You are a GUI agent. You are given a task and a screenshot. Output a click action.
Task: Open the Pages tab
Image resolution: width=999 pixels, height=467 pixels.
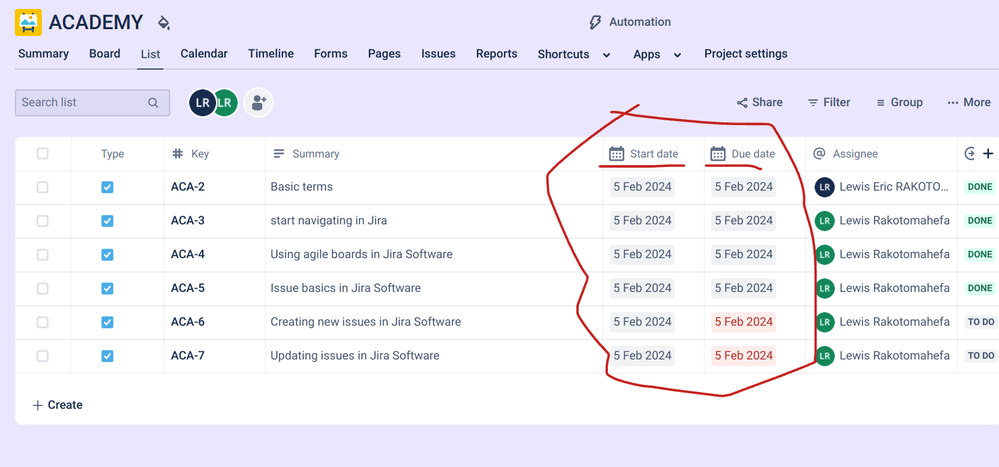(384, 54)
